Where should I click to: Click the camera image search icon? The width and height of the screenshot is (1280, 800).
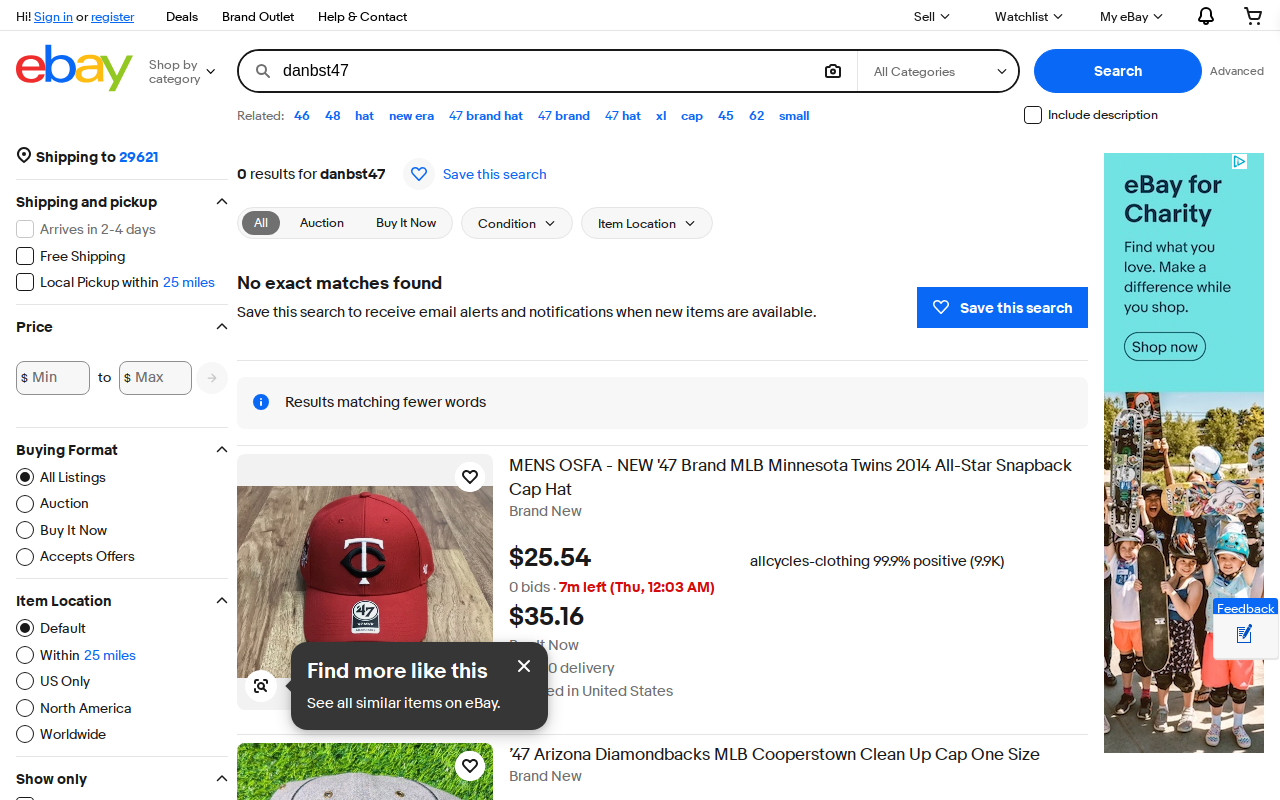click(833, 71)
